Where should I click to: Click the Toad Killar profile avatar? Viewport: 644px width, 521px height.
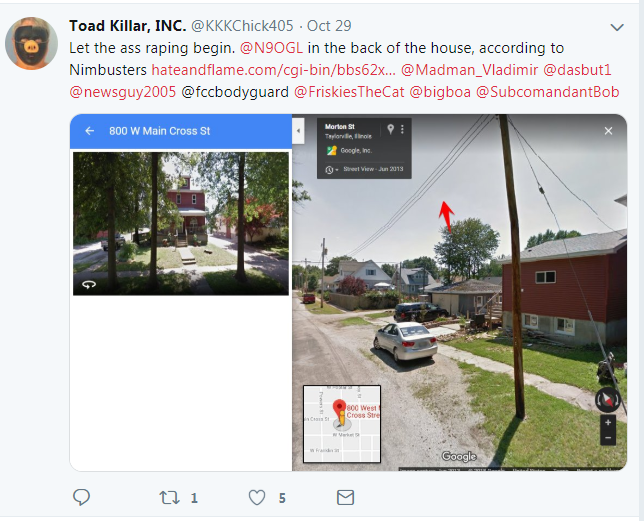click(x=31, y=43)
